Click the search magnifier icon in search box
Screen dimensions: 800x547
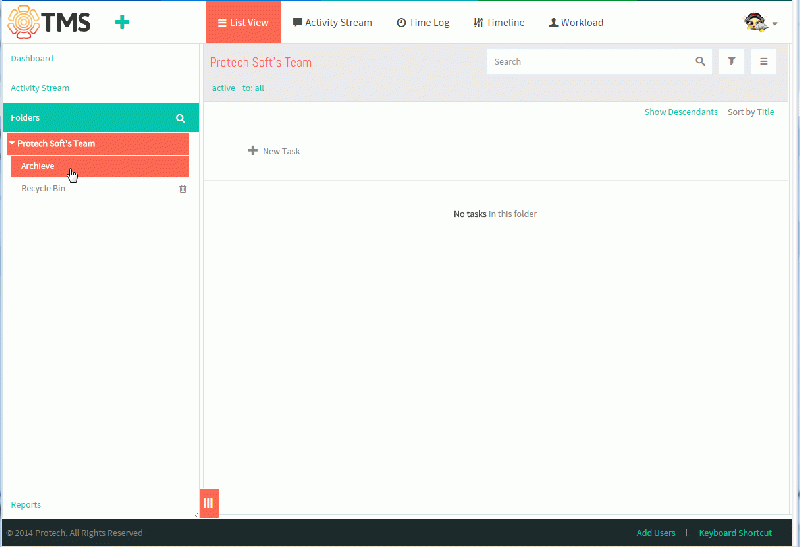pyautogui.click(x=701, y=62)
